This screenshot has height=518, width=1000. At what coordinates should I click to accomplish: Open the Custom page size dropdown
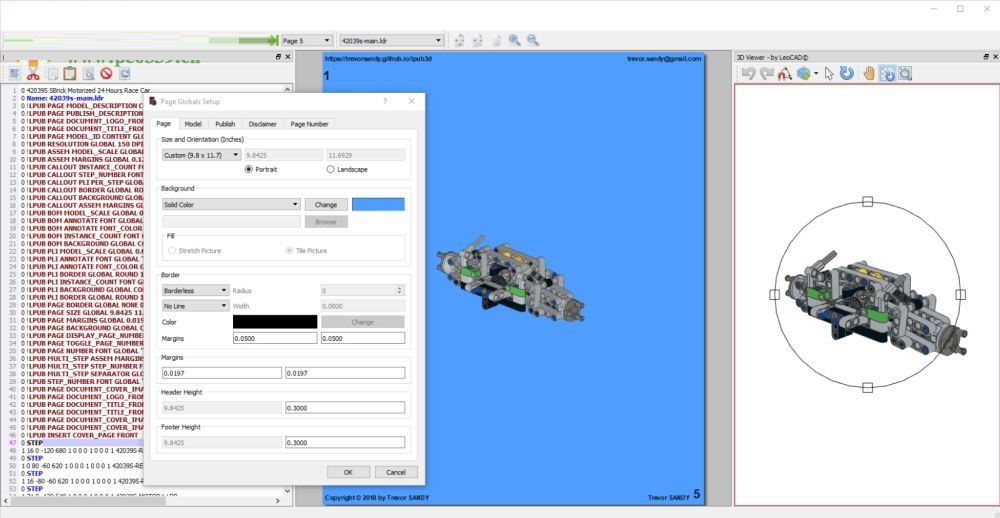pos(201,155)
